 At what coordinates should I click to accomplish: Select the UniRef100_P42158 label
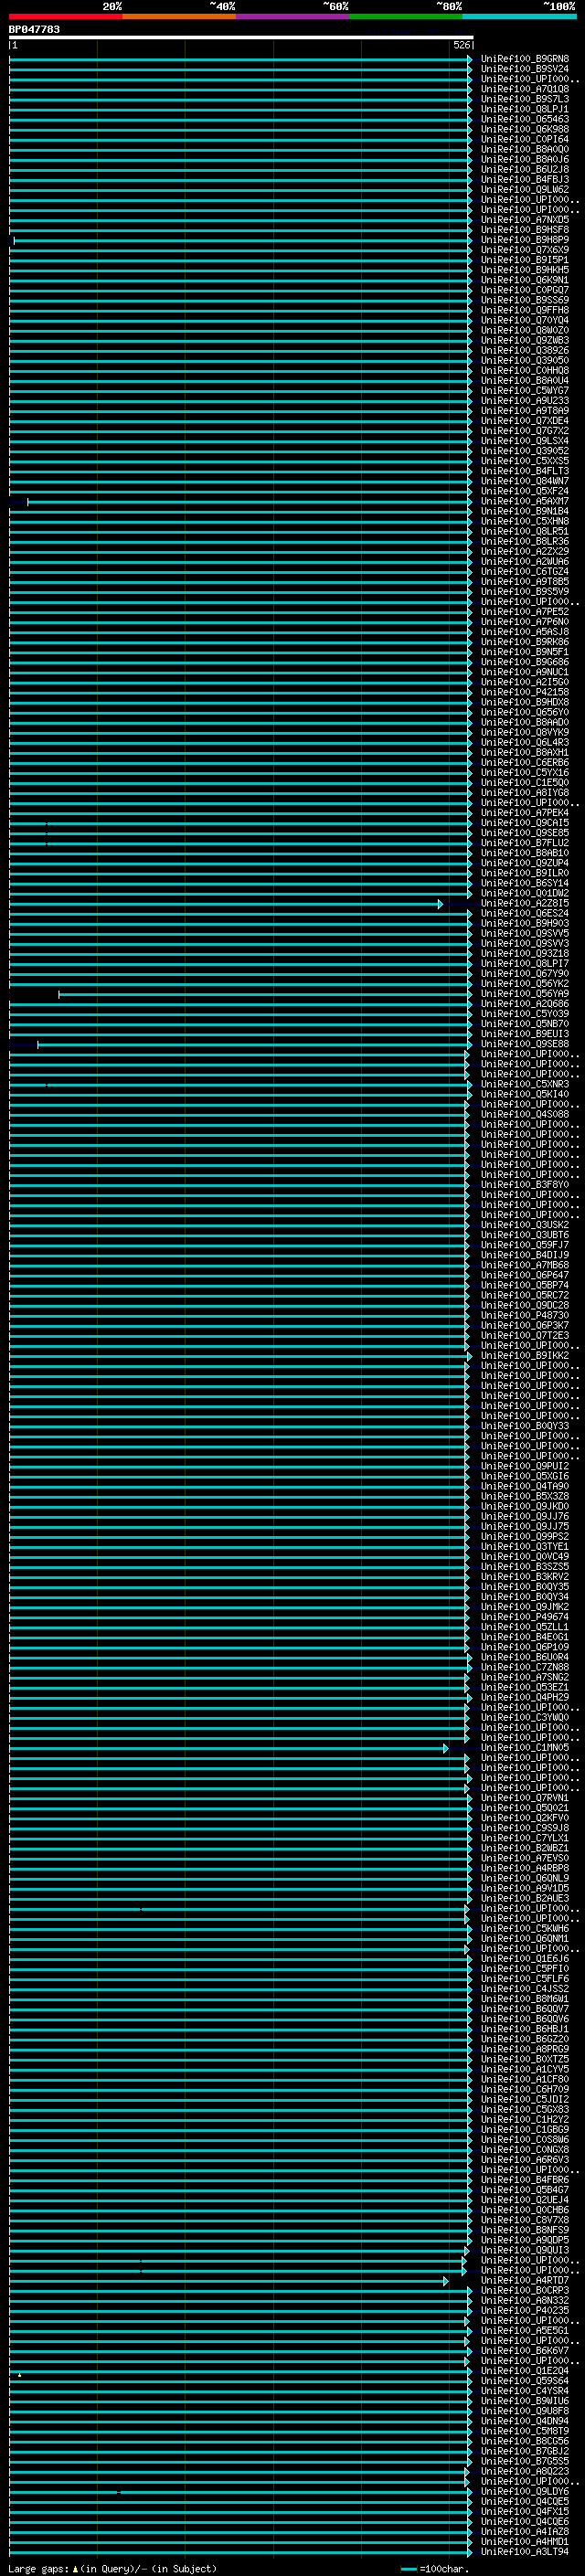(x=525, y=692)
